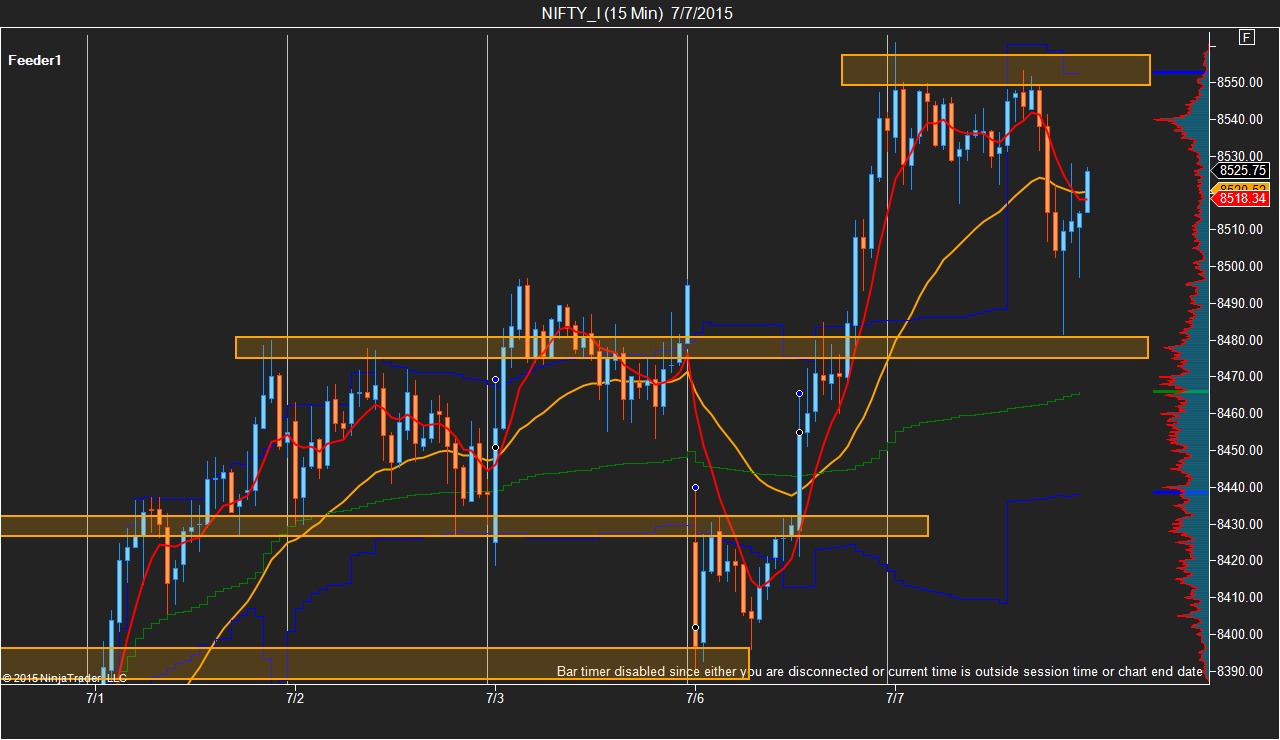Select the 8500.00 price axis label
Viewport: 1280px width, 740px height.
[x=1238, y=266]
